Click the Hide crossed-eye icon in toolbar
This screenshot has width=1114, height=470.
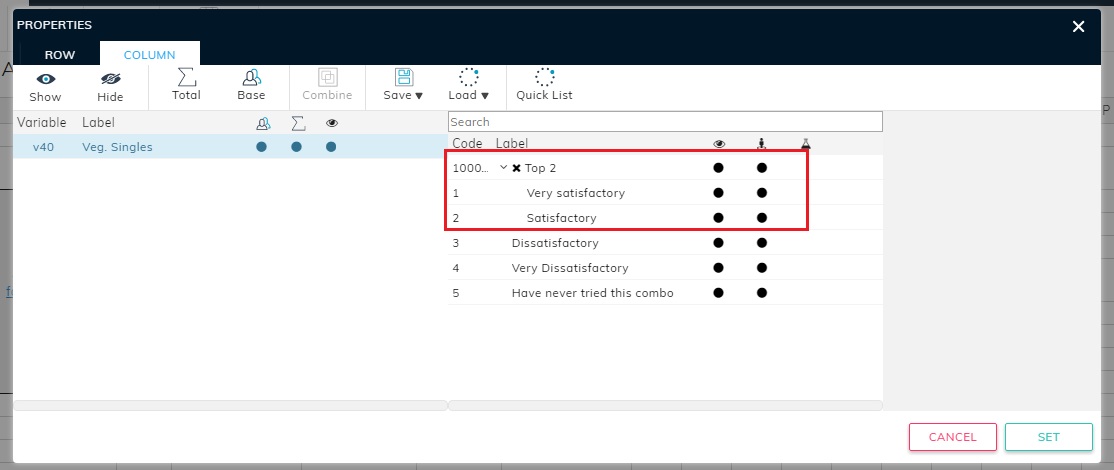[x=110, y=79]
